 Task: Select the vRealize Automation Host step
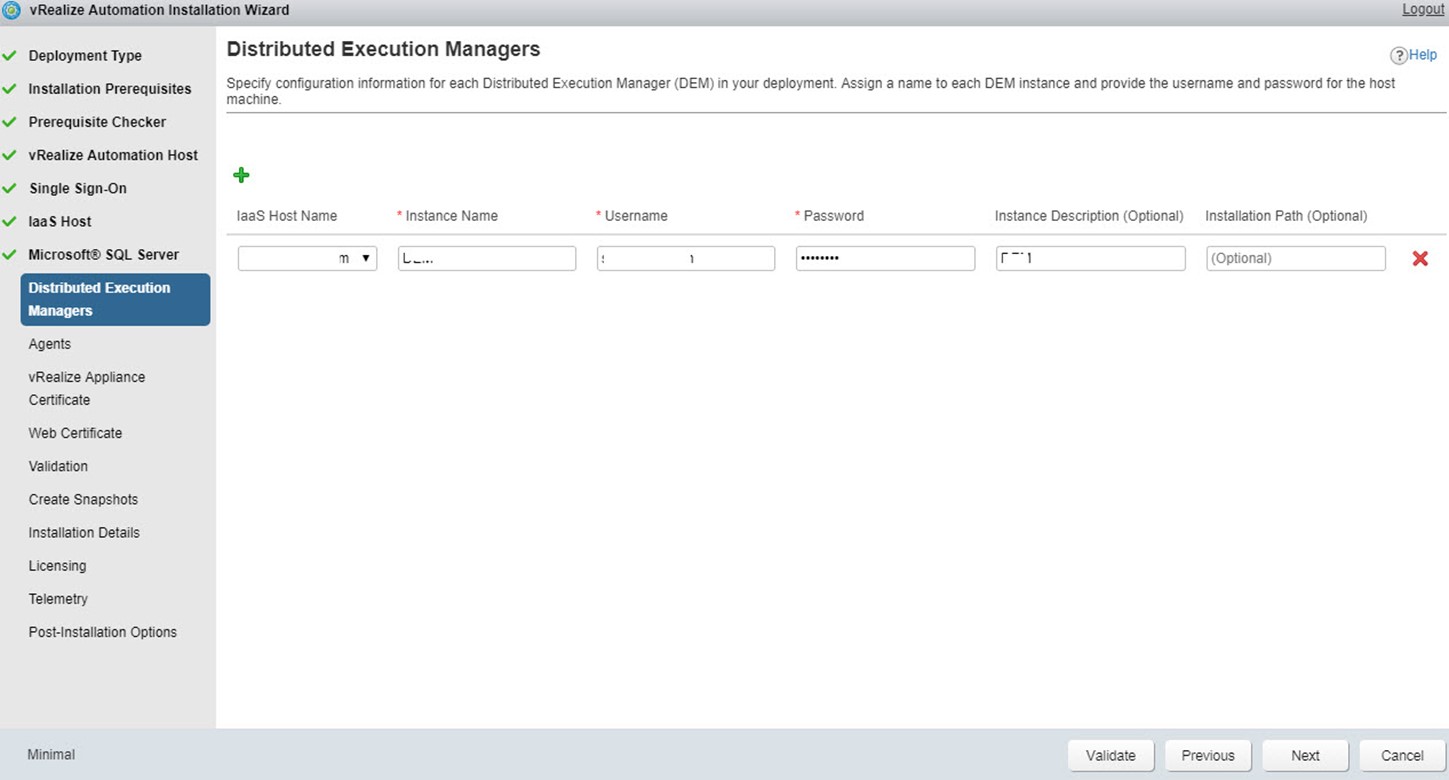113,155
